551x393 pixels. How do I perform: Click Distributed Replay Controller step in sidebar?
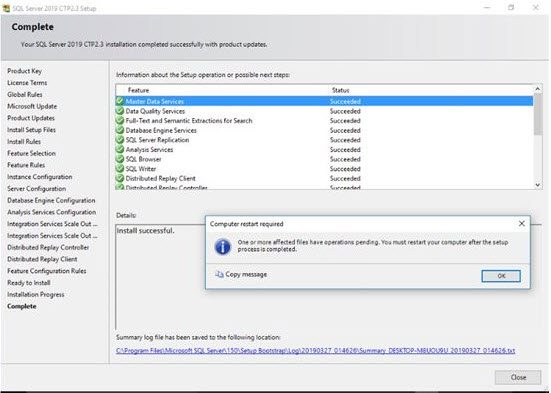[48, 247]
